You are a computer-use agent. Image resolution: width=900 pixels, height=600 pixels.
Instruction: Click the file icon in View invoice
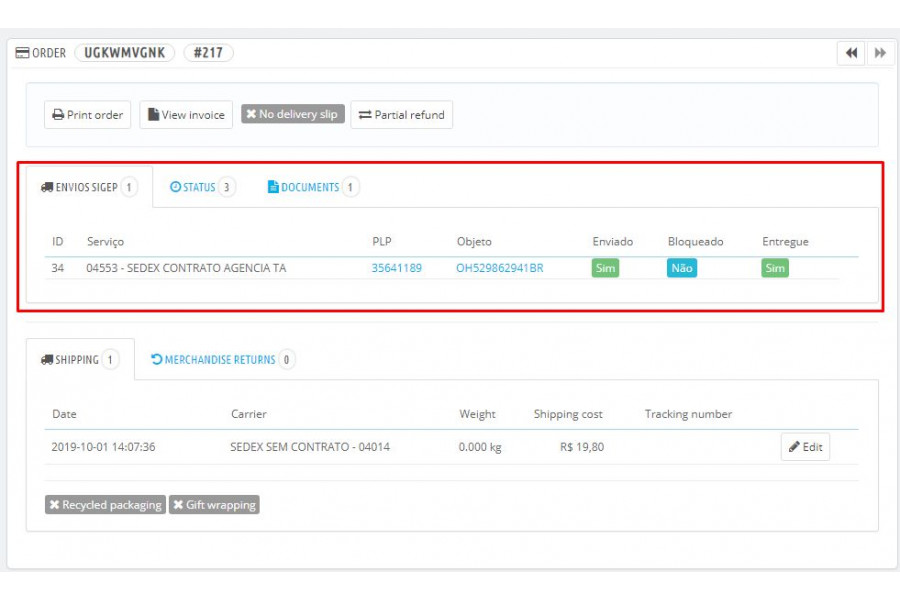coord(153,114)
